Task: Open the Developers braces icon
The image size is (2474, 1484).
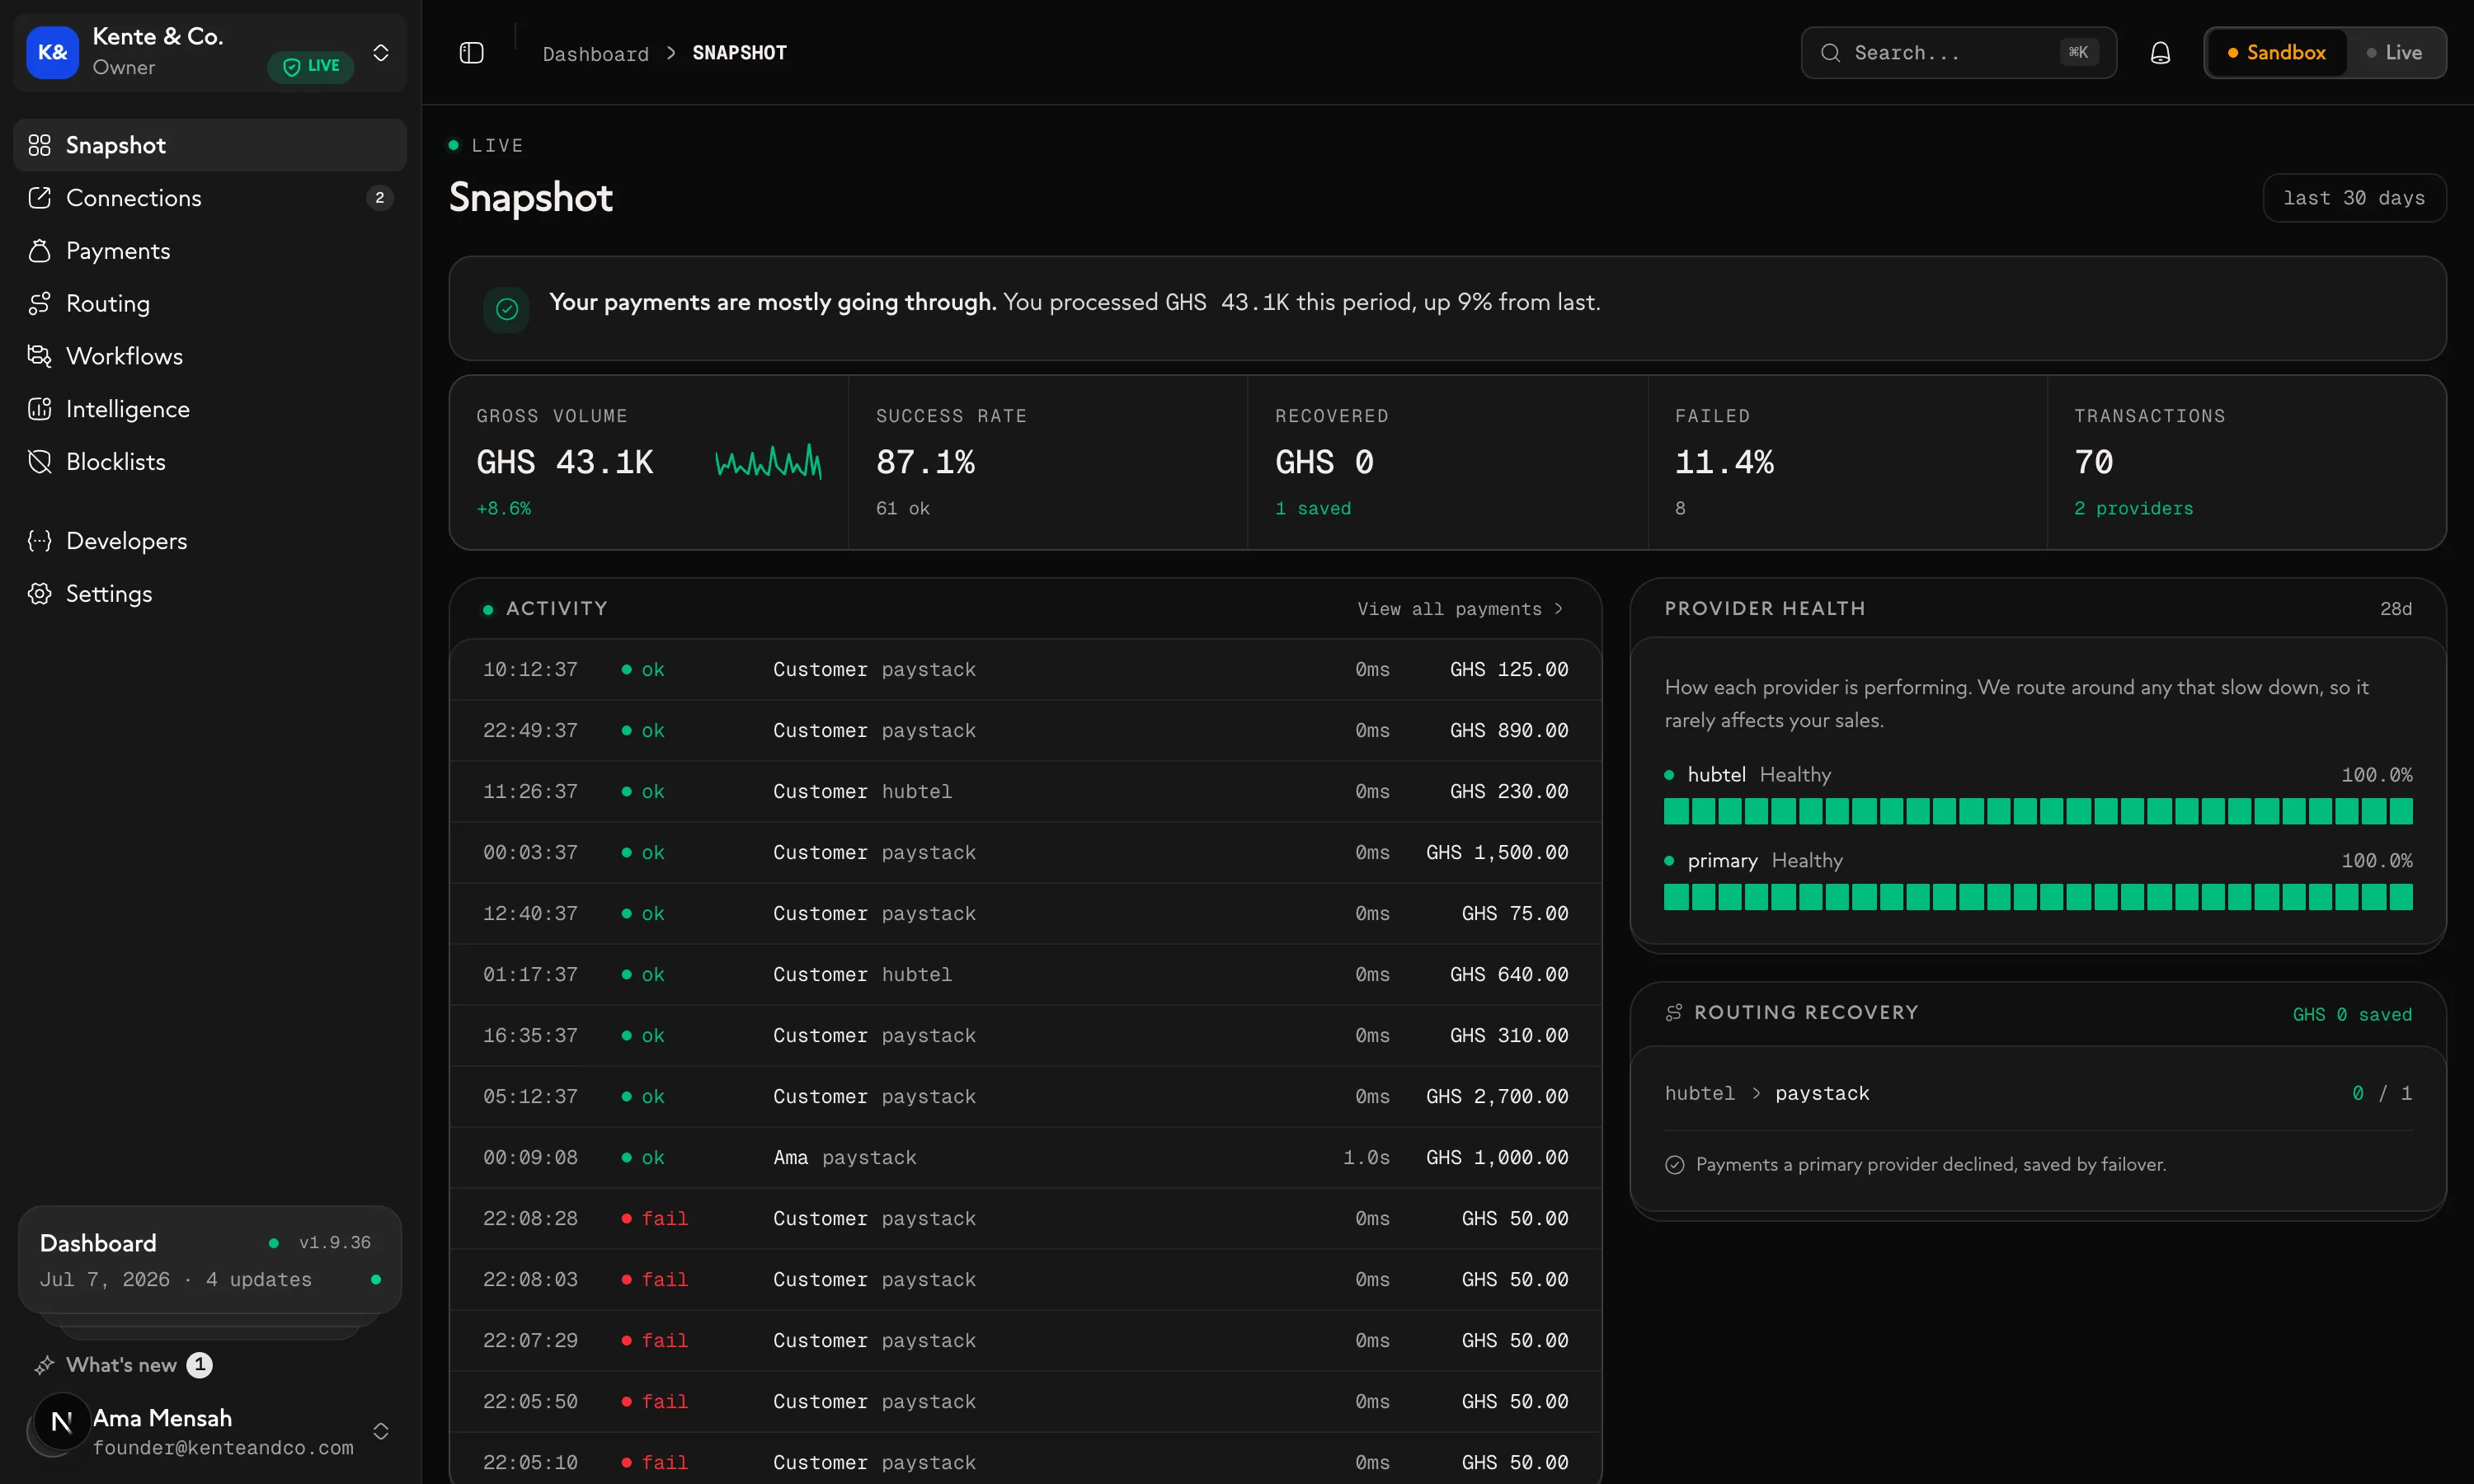Action: 39,541
